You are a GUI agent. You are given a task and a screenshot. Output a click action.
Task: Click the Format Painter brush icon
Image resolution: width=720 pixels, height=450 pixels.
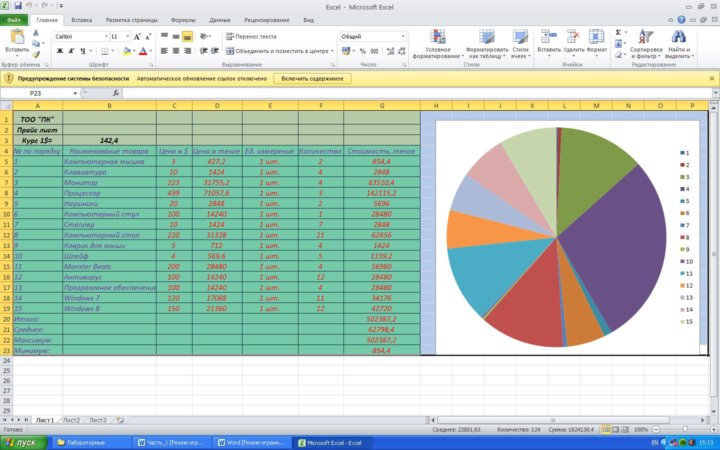tap(37, 54)
